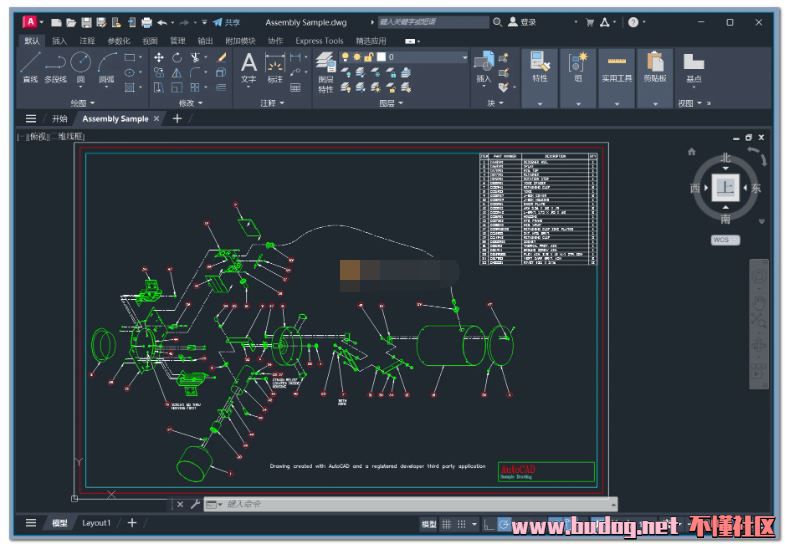Click the Plot printer icon
This screenshot has width=785, height=547.
[x=146, y=22]
